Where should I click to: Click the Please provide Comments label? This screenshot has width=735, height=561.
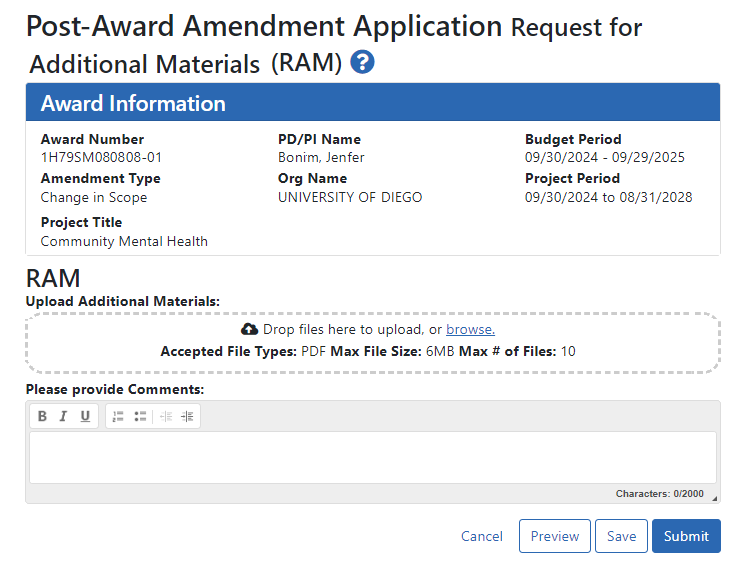coord(115,389)
